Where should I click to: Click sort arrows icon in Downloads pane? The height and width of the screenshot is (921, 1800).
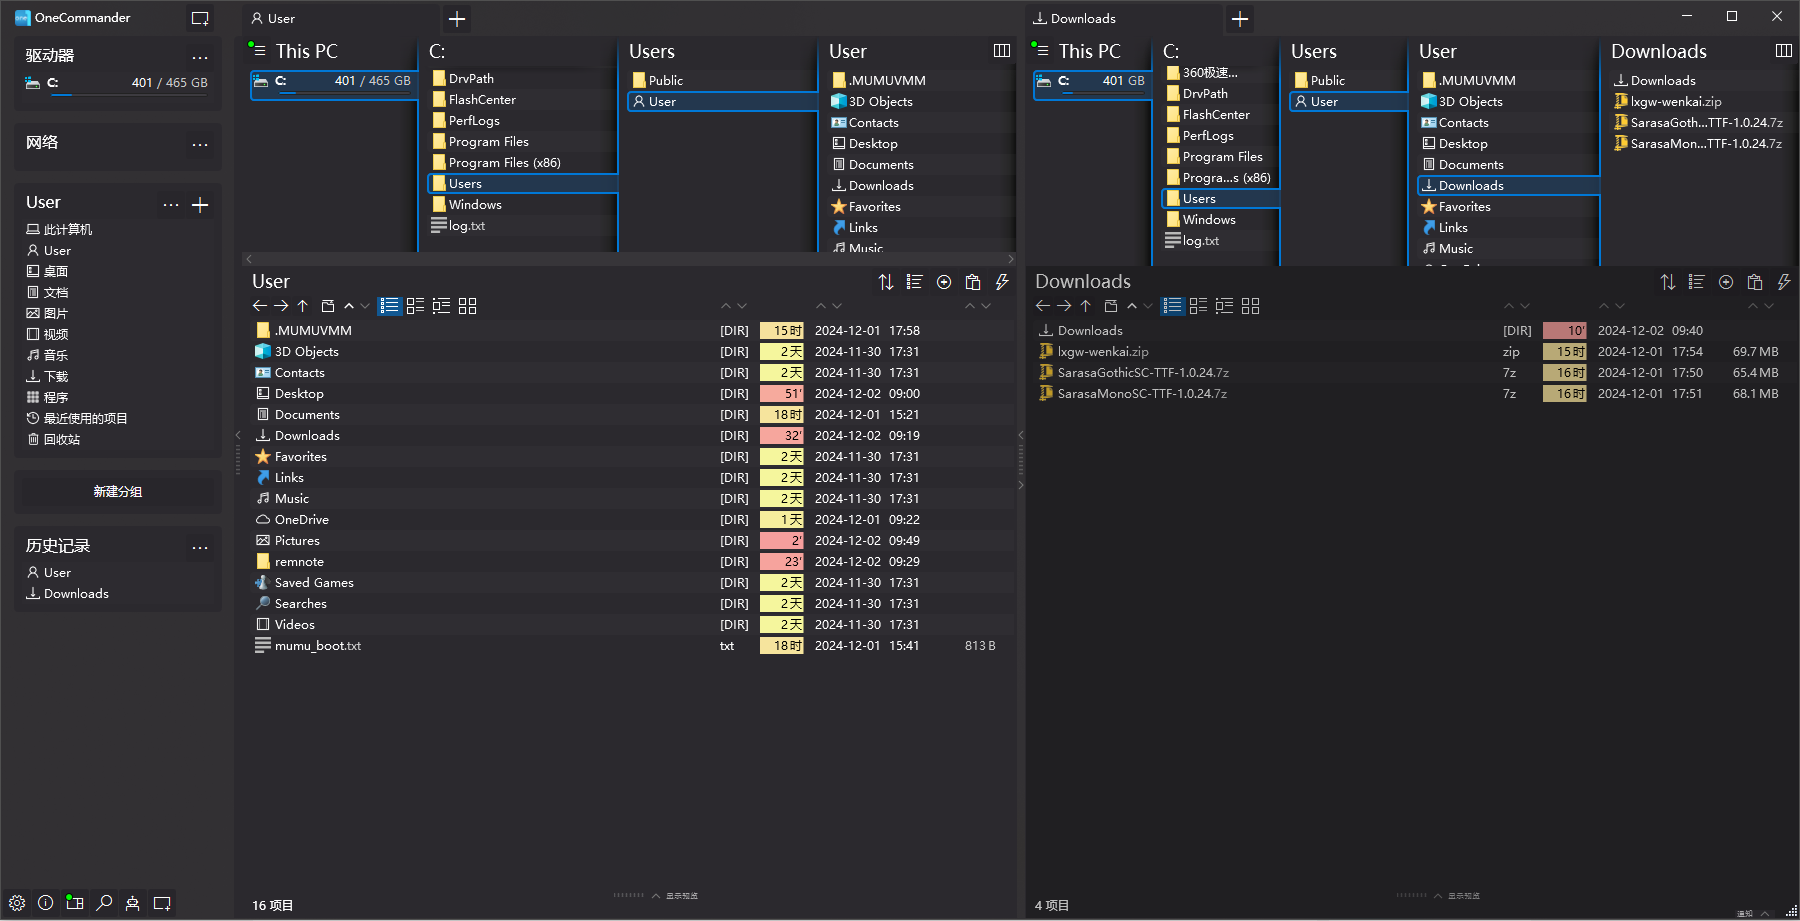pos(1668,282)
